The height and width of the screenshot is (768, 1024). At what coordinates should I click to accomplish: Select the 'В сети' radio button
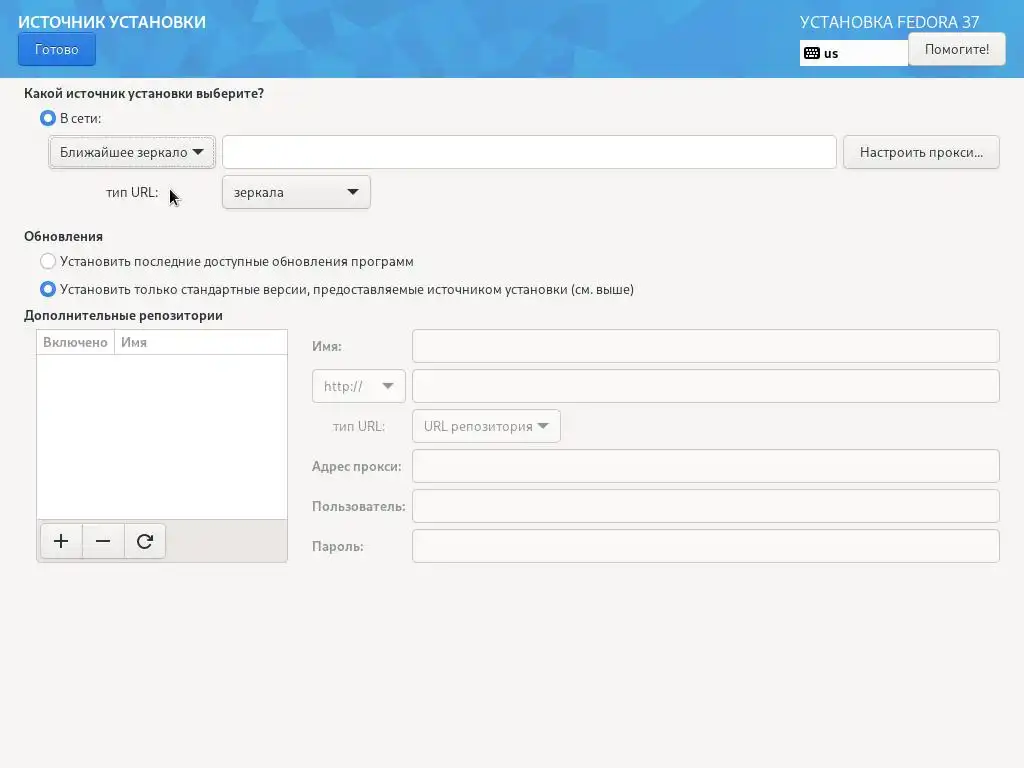tap(48, 118)
